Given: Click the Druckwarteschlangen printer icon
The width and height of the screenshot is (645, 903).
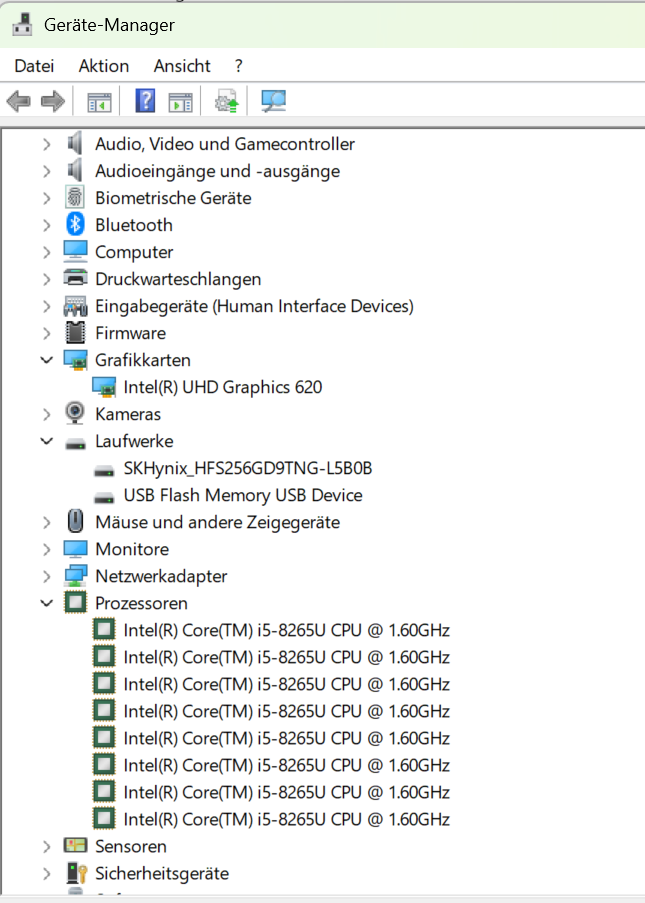Looking at the screenshot, I should (75, 279).
